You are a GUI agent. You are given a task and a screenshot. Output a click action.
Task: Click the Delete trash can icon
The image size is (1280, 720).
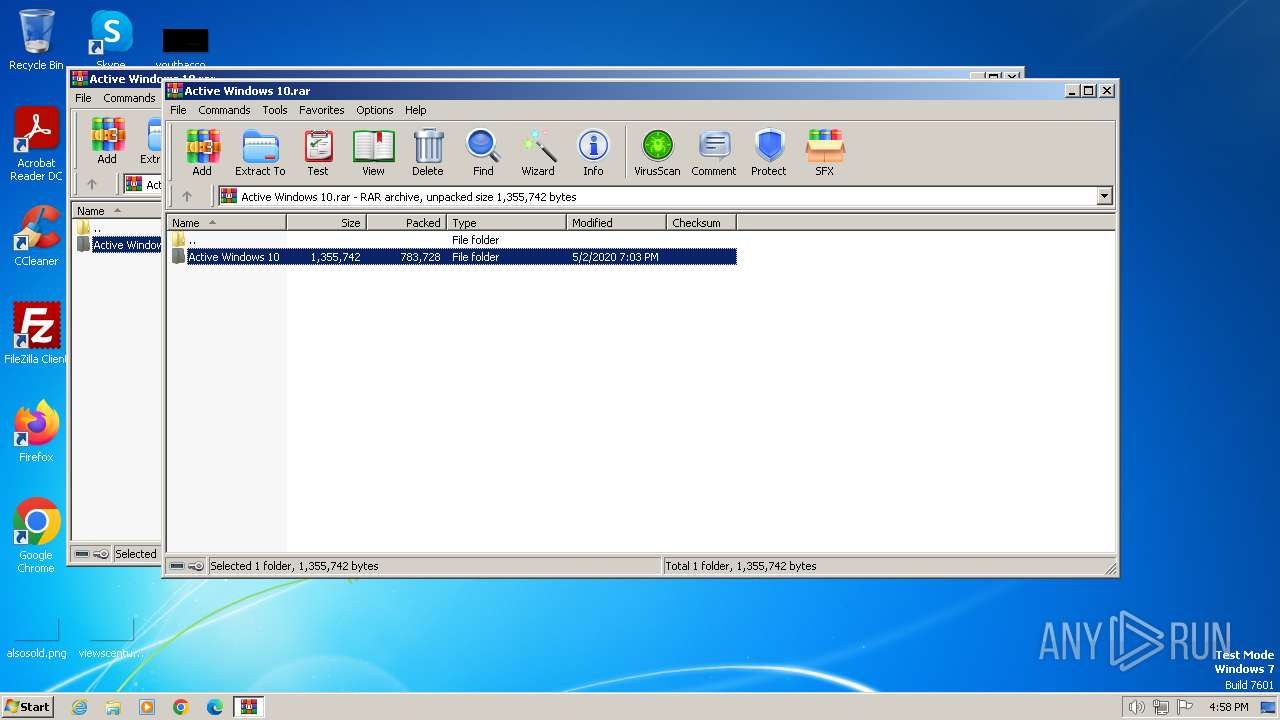coord(428,153)
